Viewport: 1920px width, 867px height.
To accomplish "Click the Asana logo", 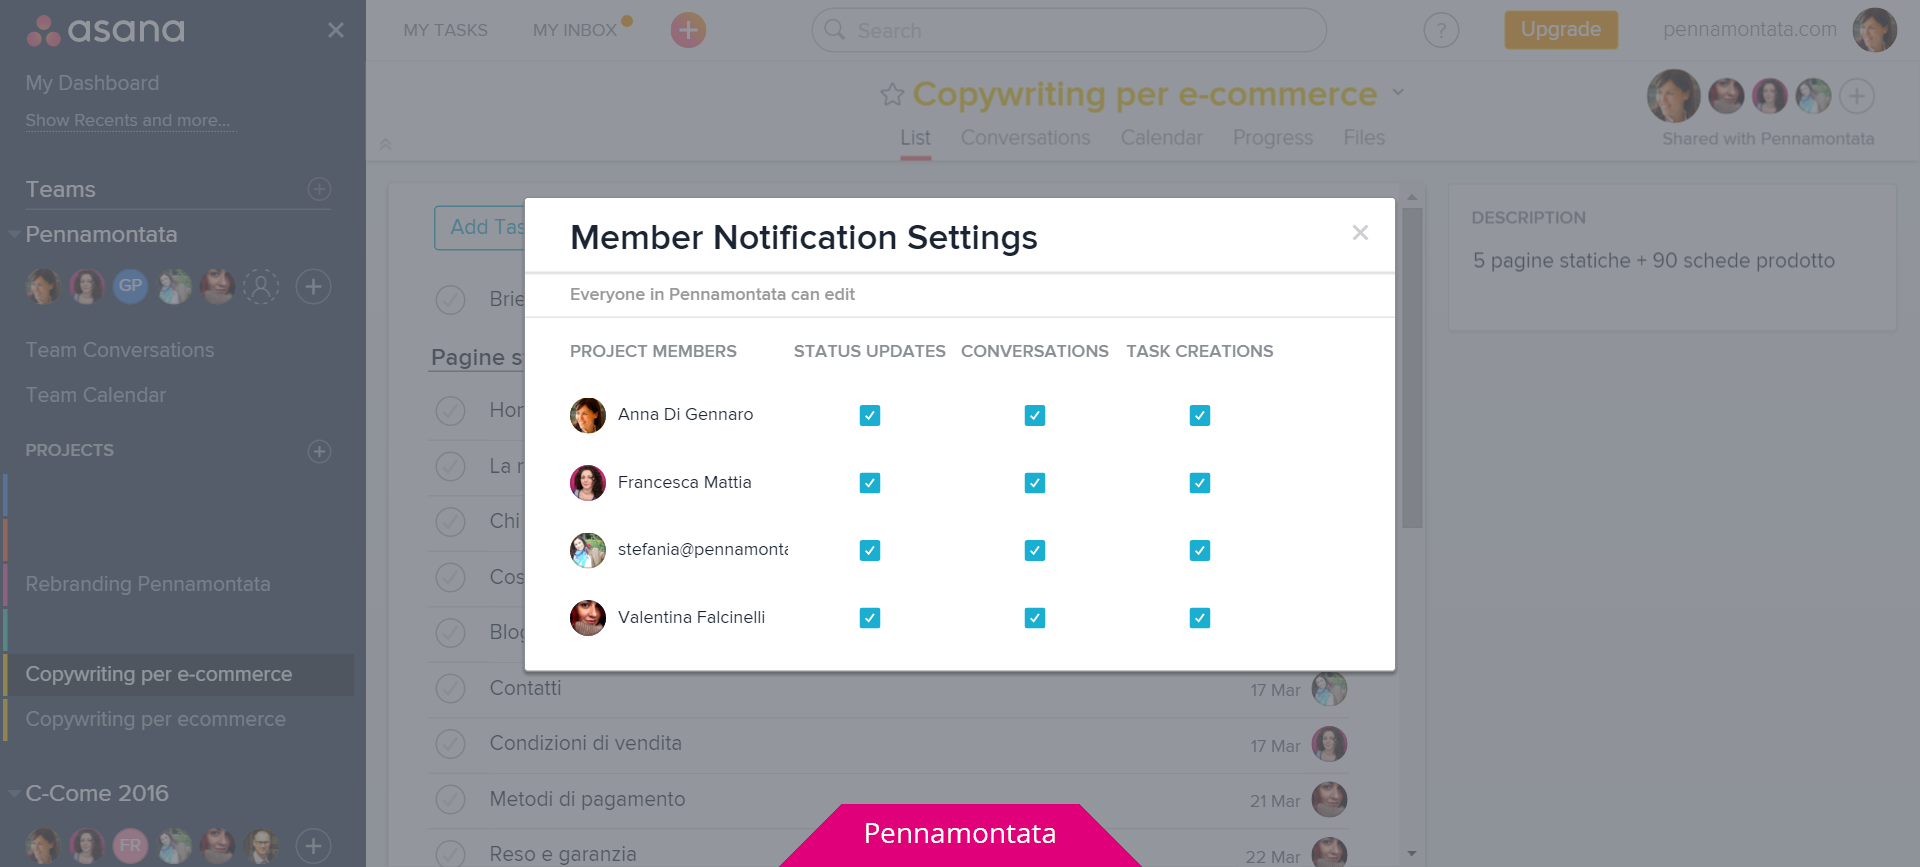I will point(103,30).
